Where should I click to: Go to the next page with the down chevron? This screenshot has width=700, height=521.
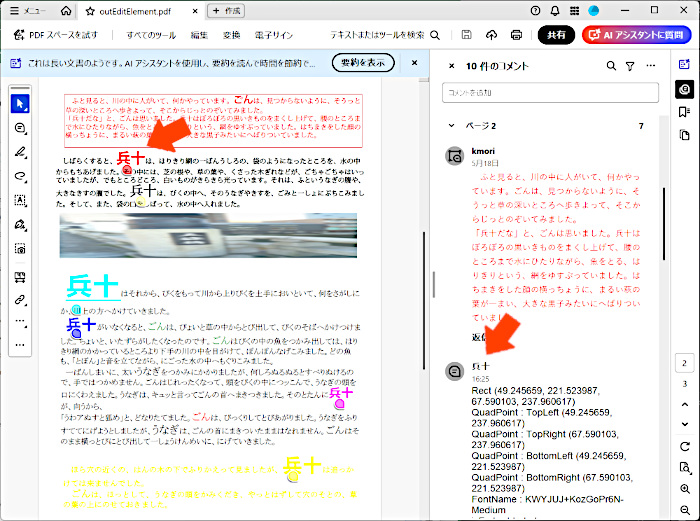point(684,424)
